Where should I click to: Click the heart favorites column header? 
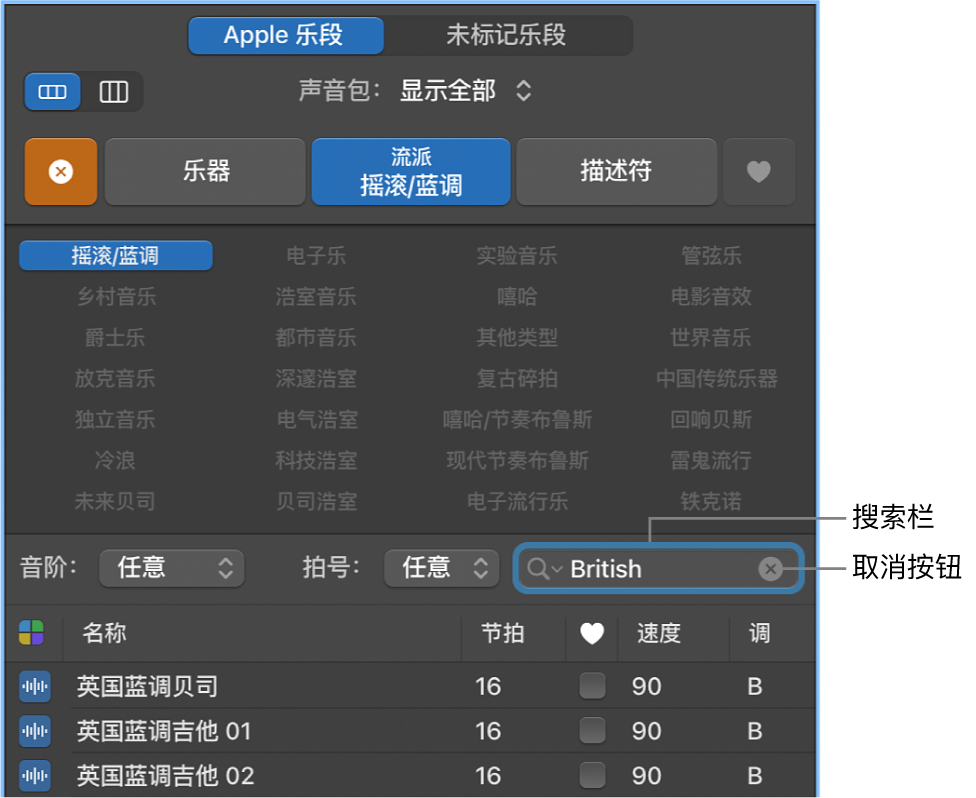click(592, 634)
